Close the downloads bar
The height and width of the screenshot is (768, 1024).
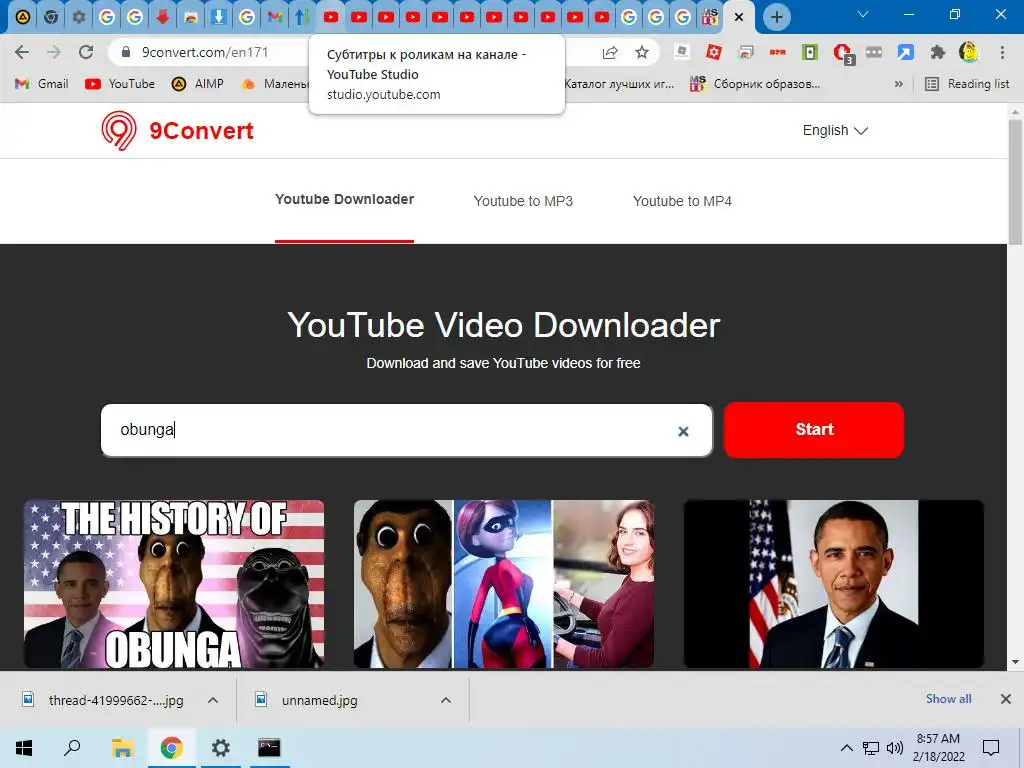pyautogui.click(x=1006, y=699)
